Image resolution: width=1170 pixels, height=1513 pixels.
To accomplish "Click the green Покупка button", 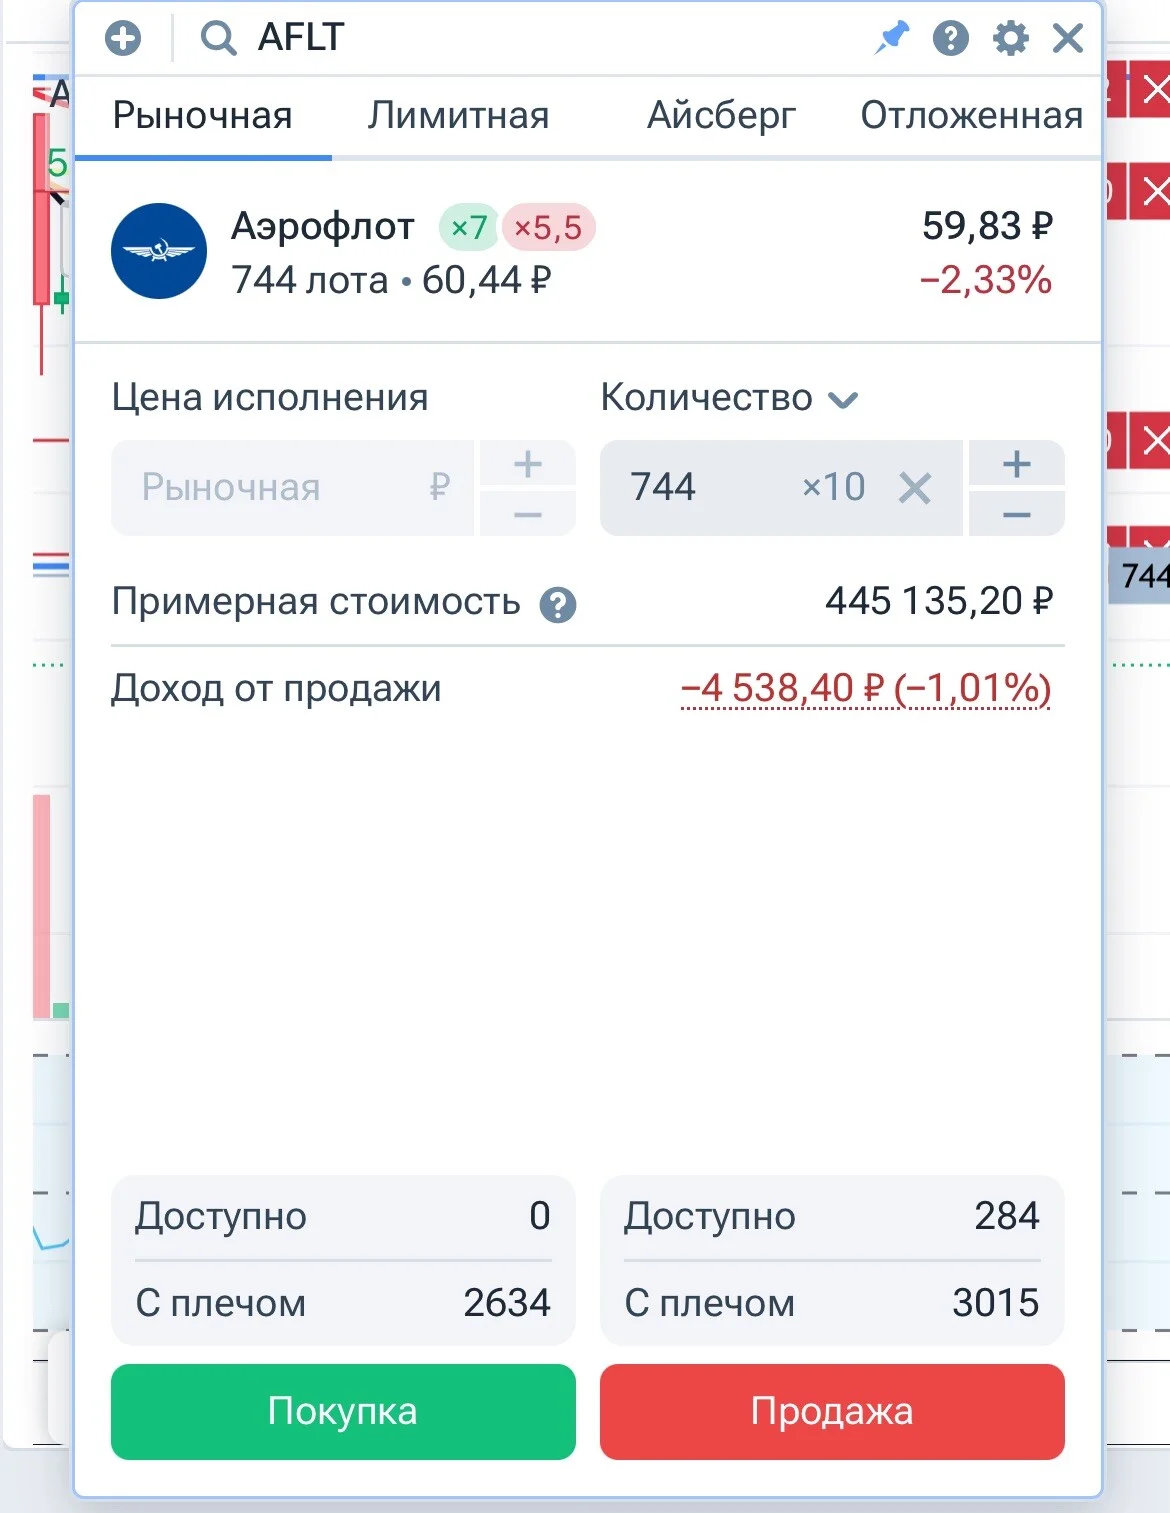I will pyautogui.click(x=343, y=1411).
